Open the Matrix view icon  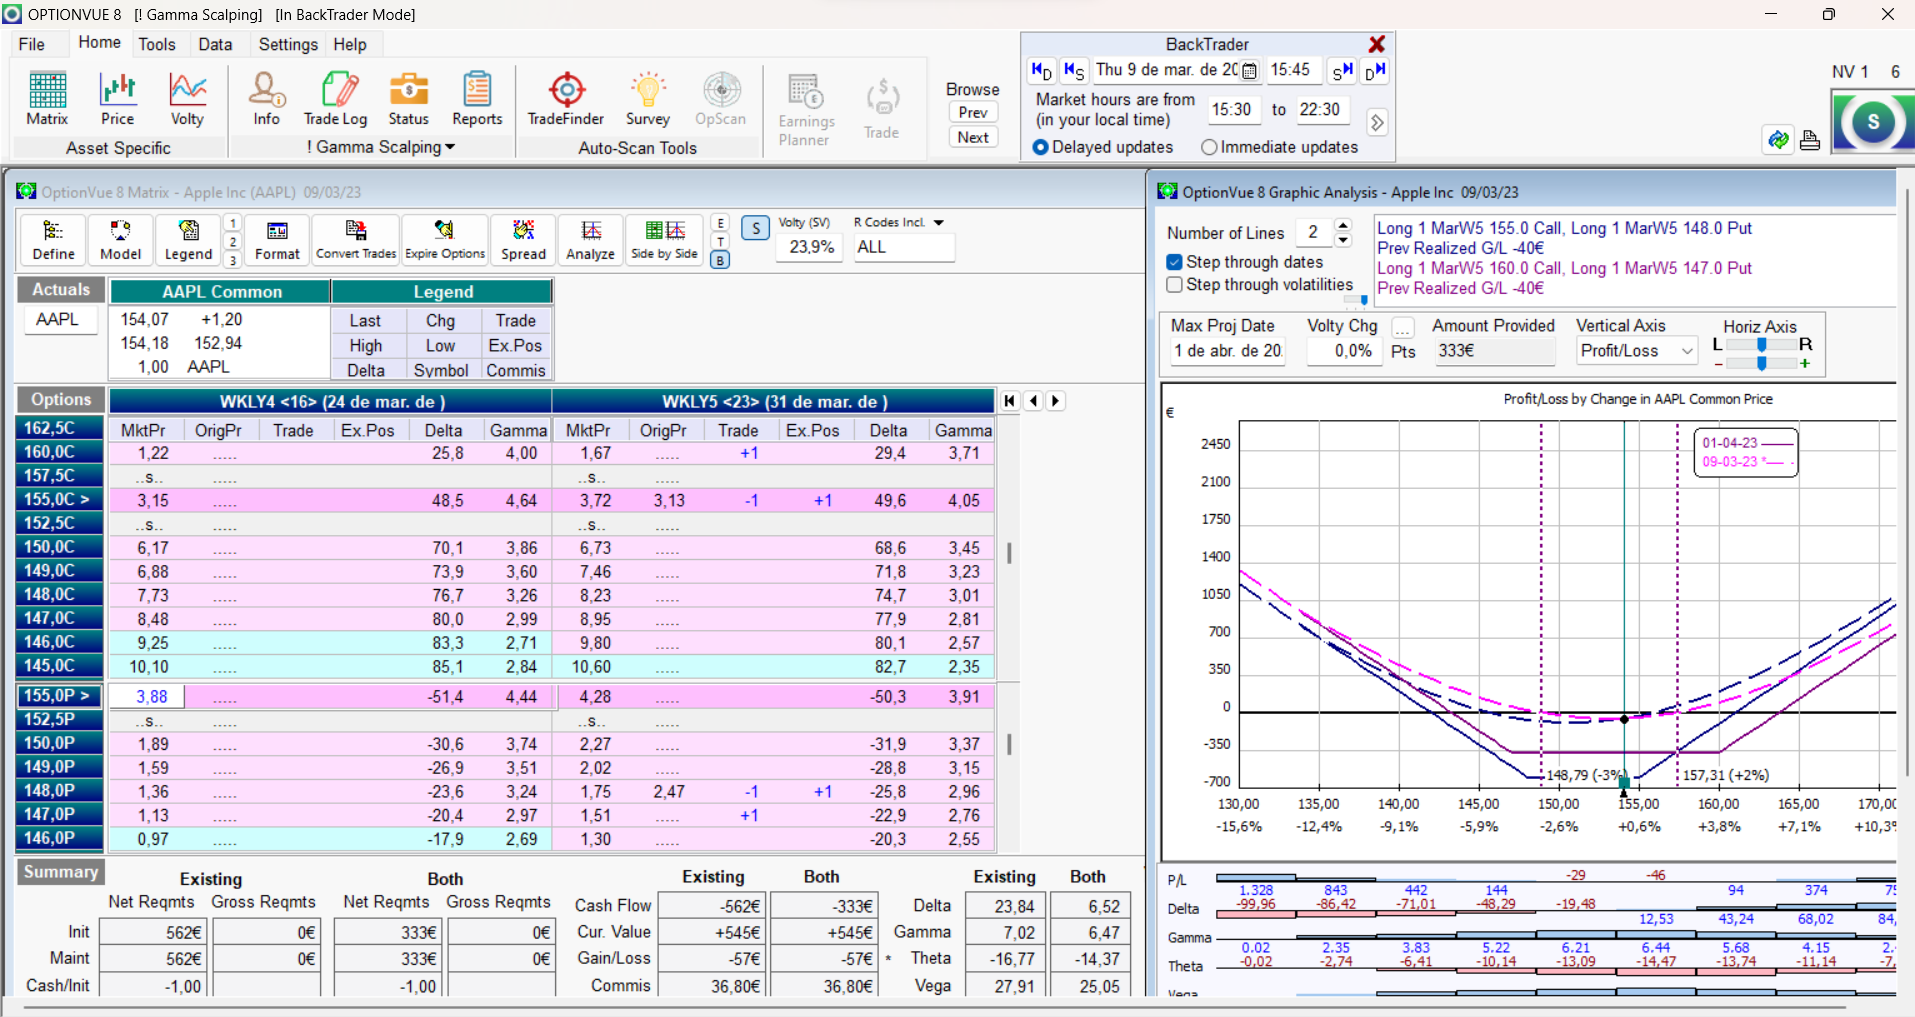(x=47, y=99)
